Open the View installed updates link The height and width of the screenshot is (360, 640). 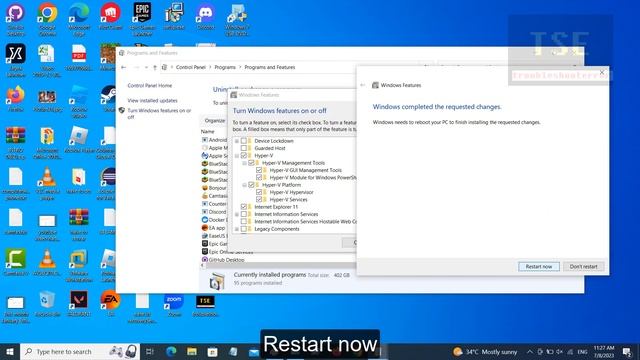pyautogui.click(x=152, y=100)
